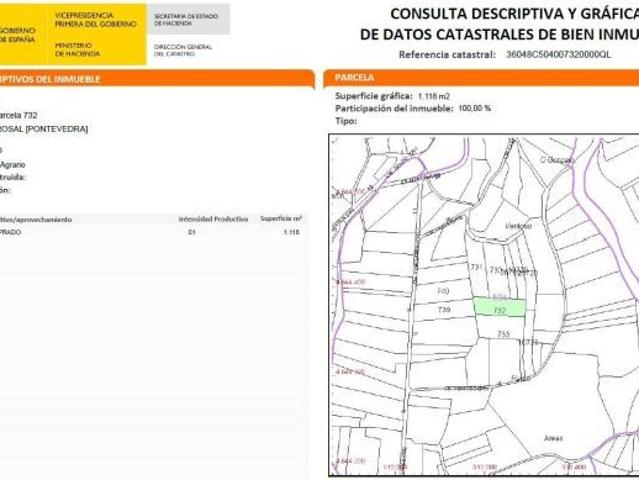The height and width of the screenshot is (480, 639).
Task: Click the 'ROSAL [PONTEVEDRA]' municipality line
Action: (44, 129)
